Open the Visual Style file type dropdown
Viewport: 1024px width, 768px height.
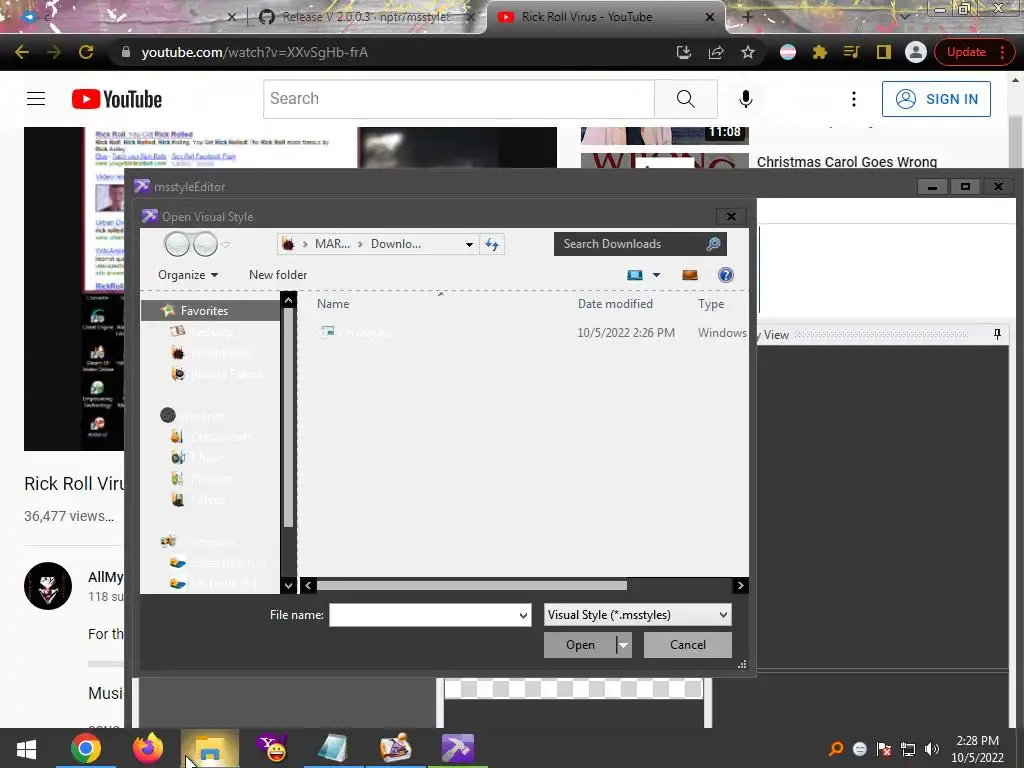pyautogui.click(x=637, y=615)
